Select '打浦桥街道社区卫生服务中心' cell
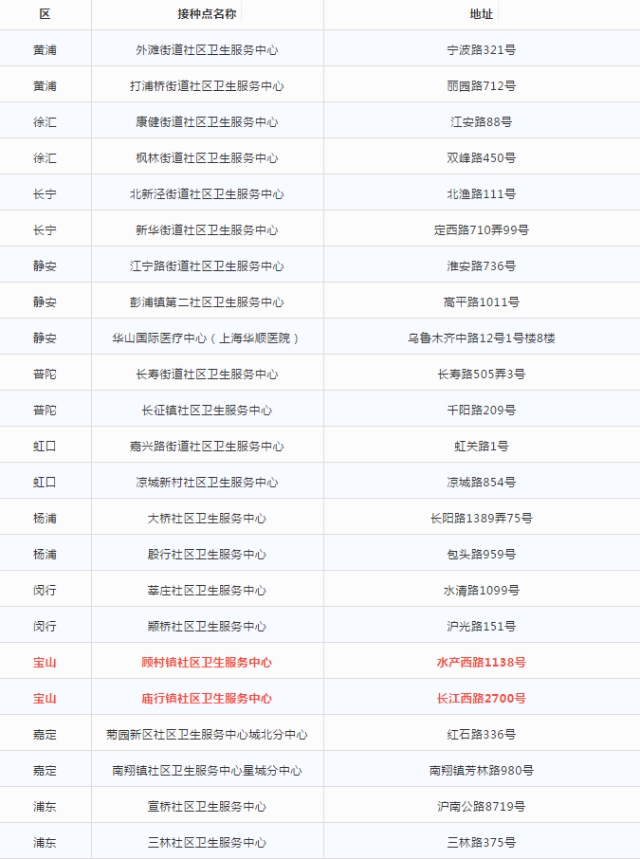The image size is (640, 859). 207,86
